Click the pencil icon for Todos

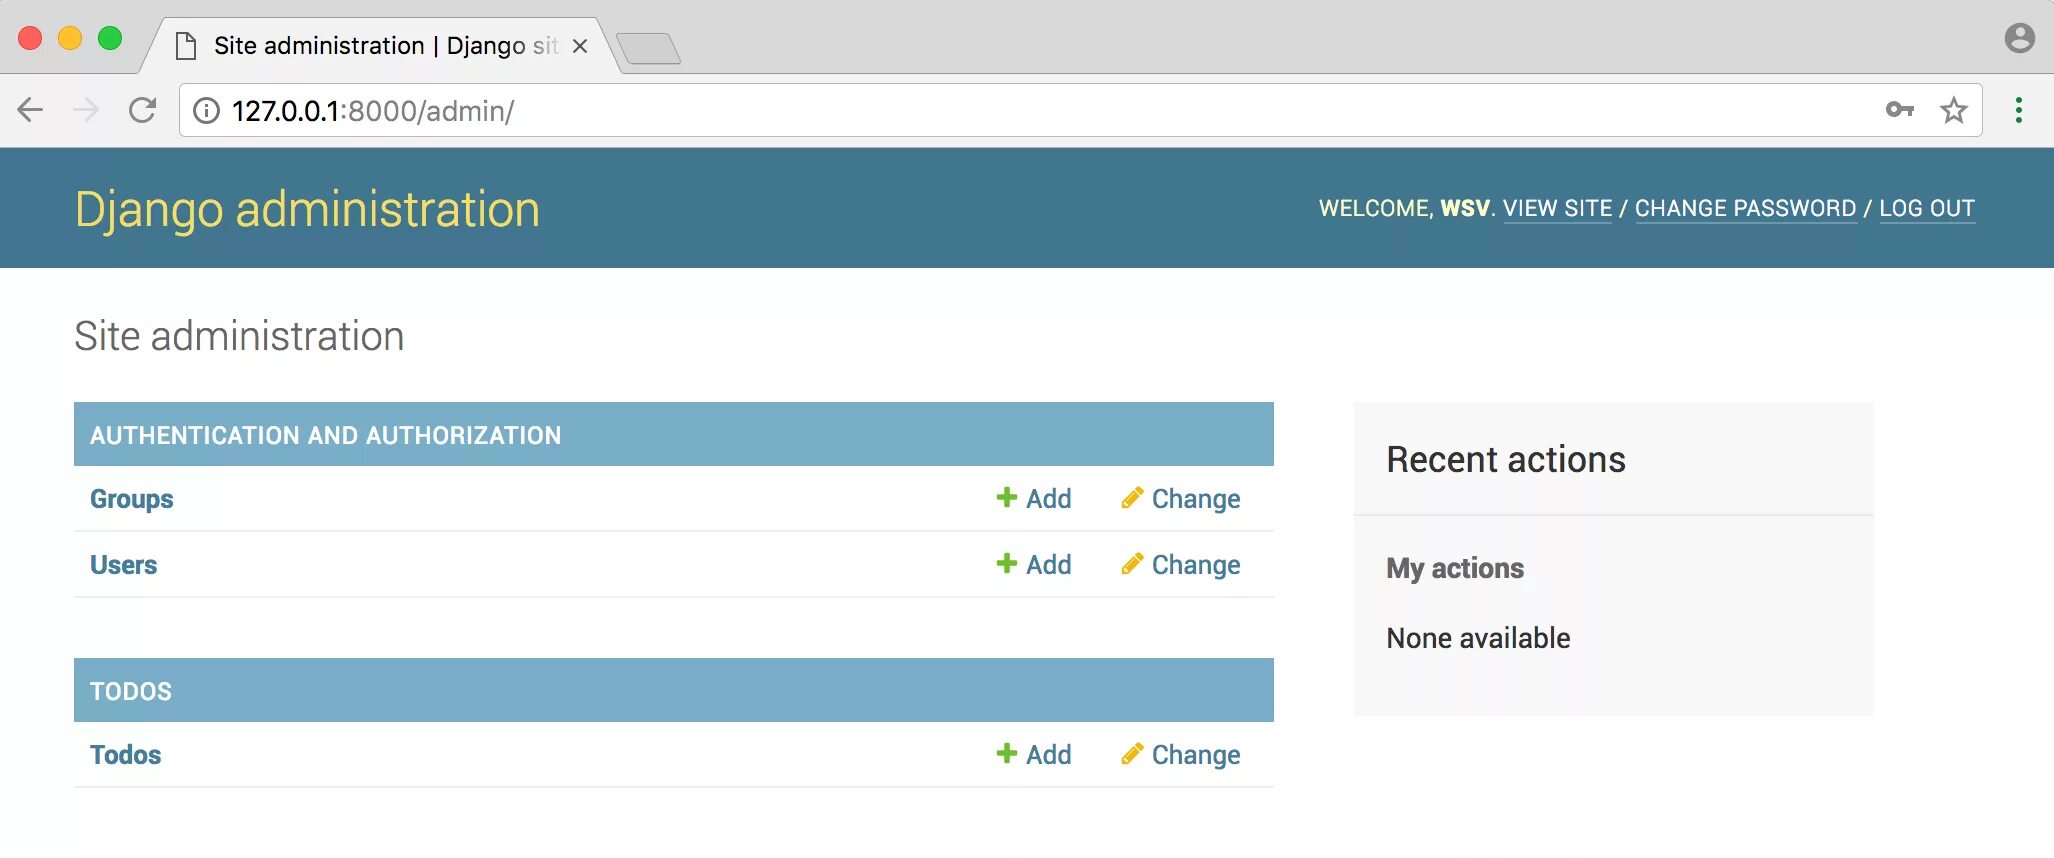(x=1132, y=753)
